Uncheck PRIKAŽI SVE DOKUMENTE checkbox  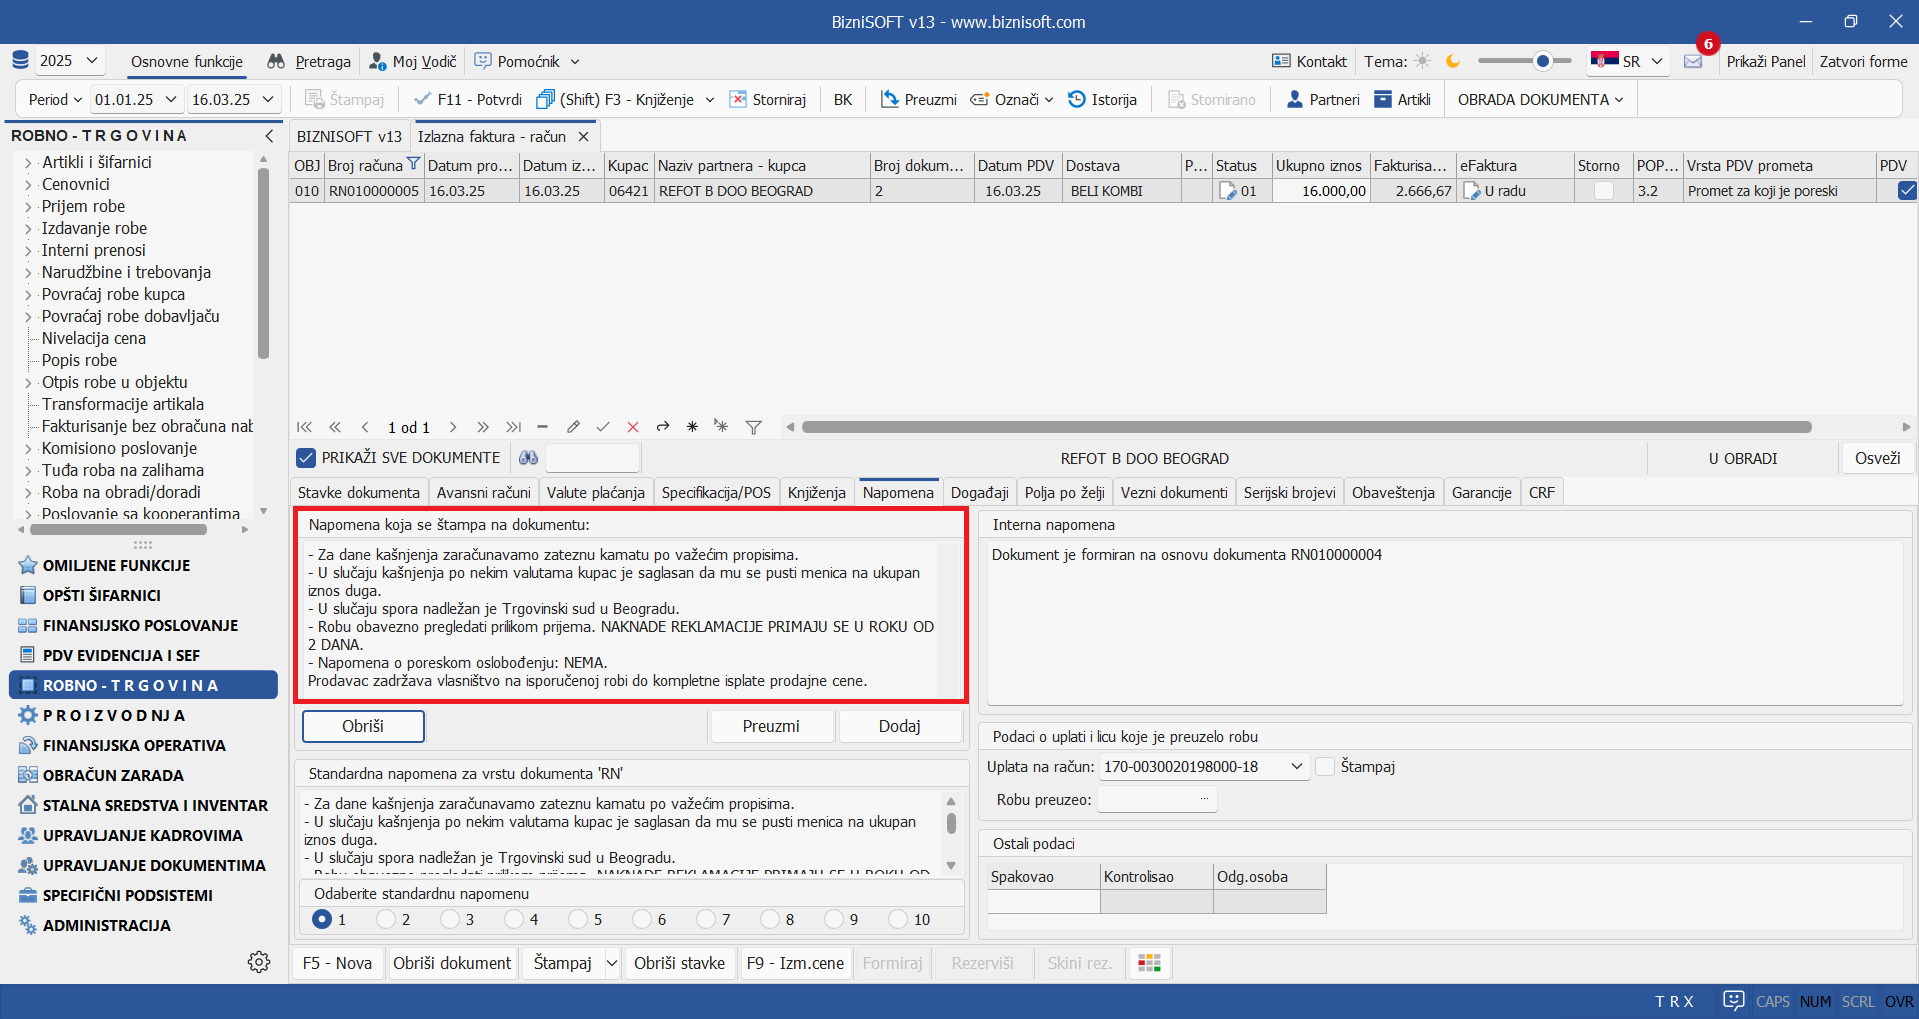coord(306,458)
